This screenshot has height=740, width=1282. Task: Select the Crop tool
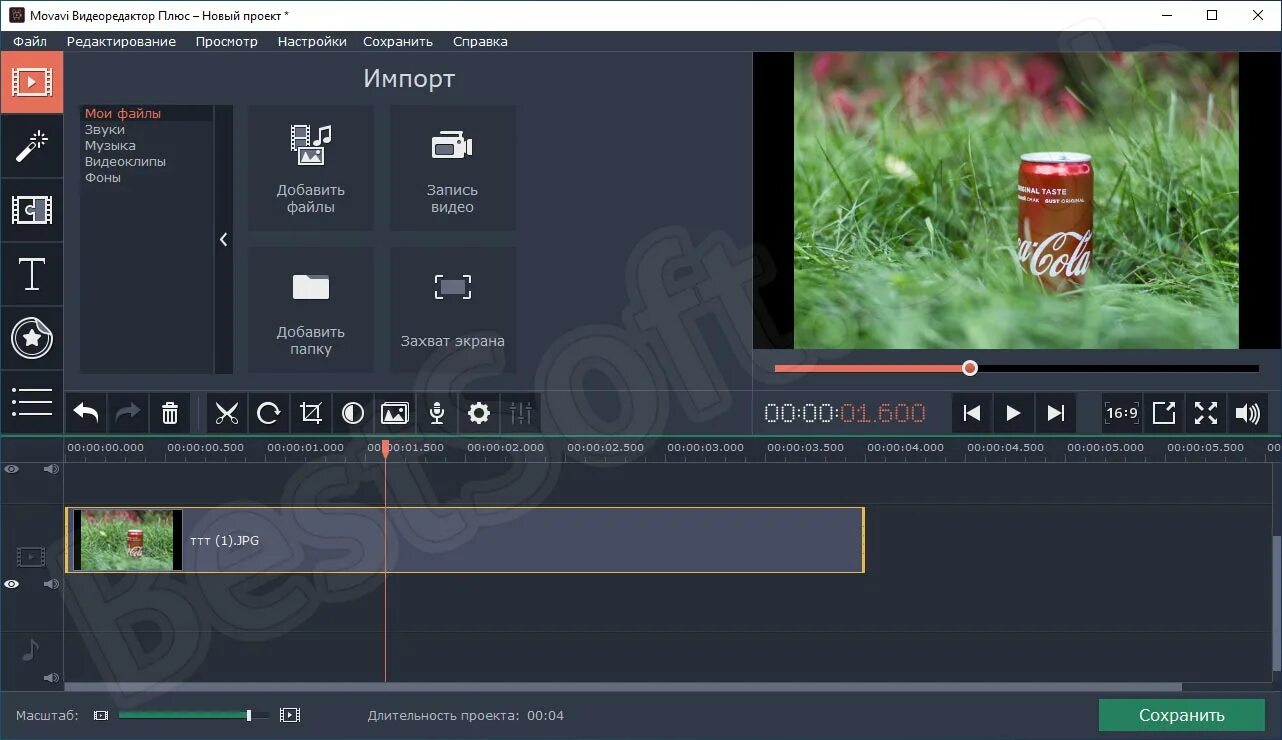[311, 413]
